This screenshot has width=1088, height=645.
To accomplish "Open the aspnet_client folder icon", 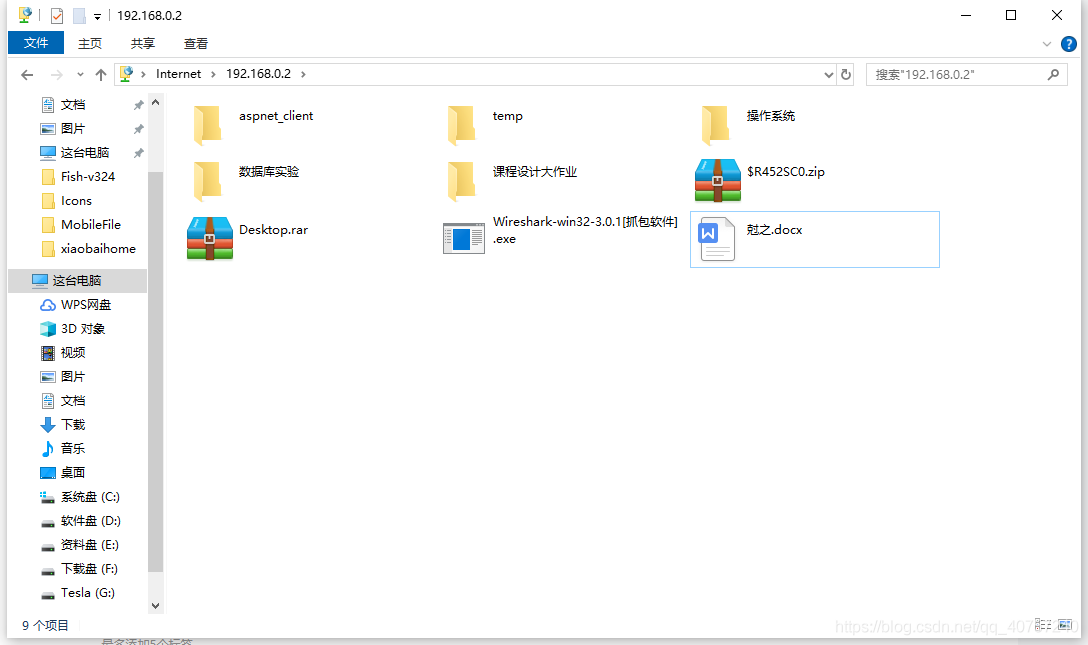I will (207, 125).
